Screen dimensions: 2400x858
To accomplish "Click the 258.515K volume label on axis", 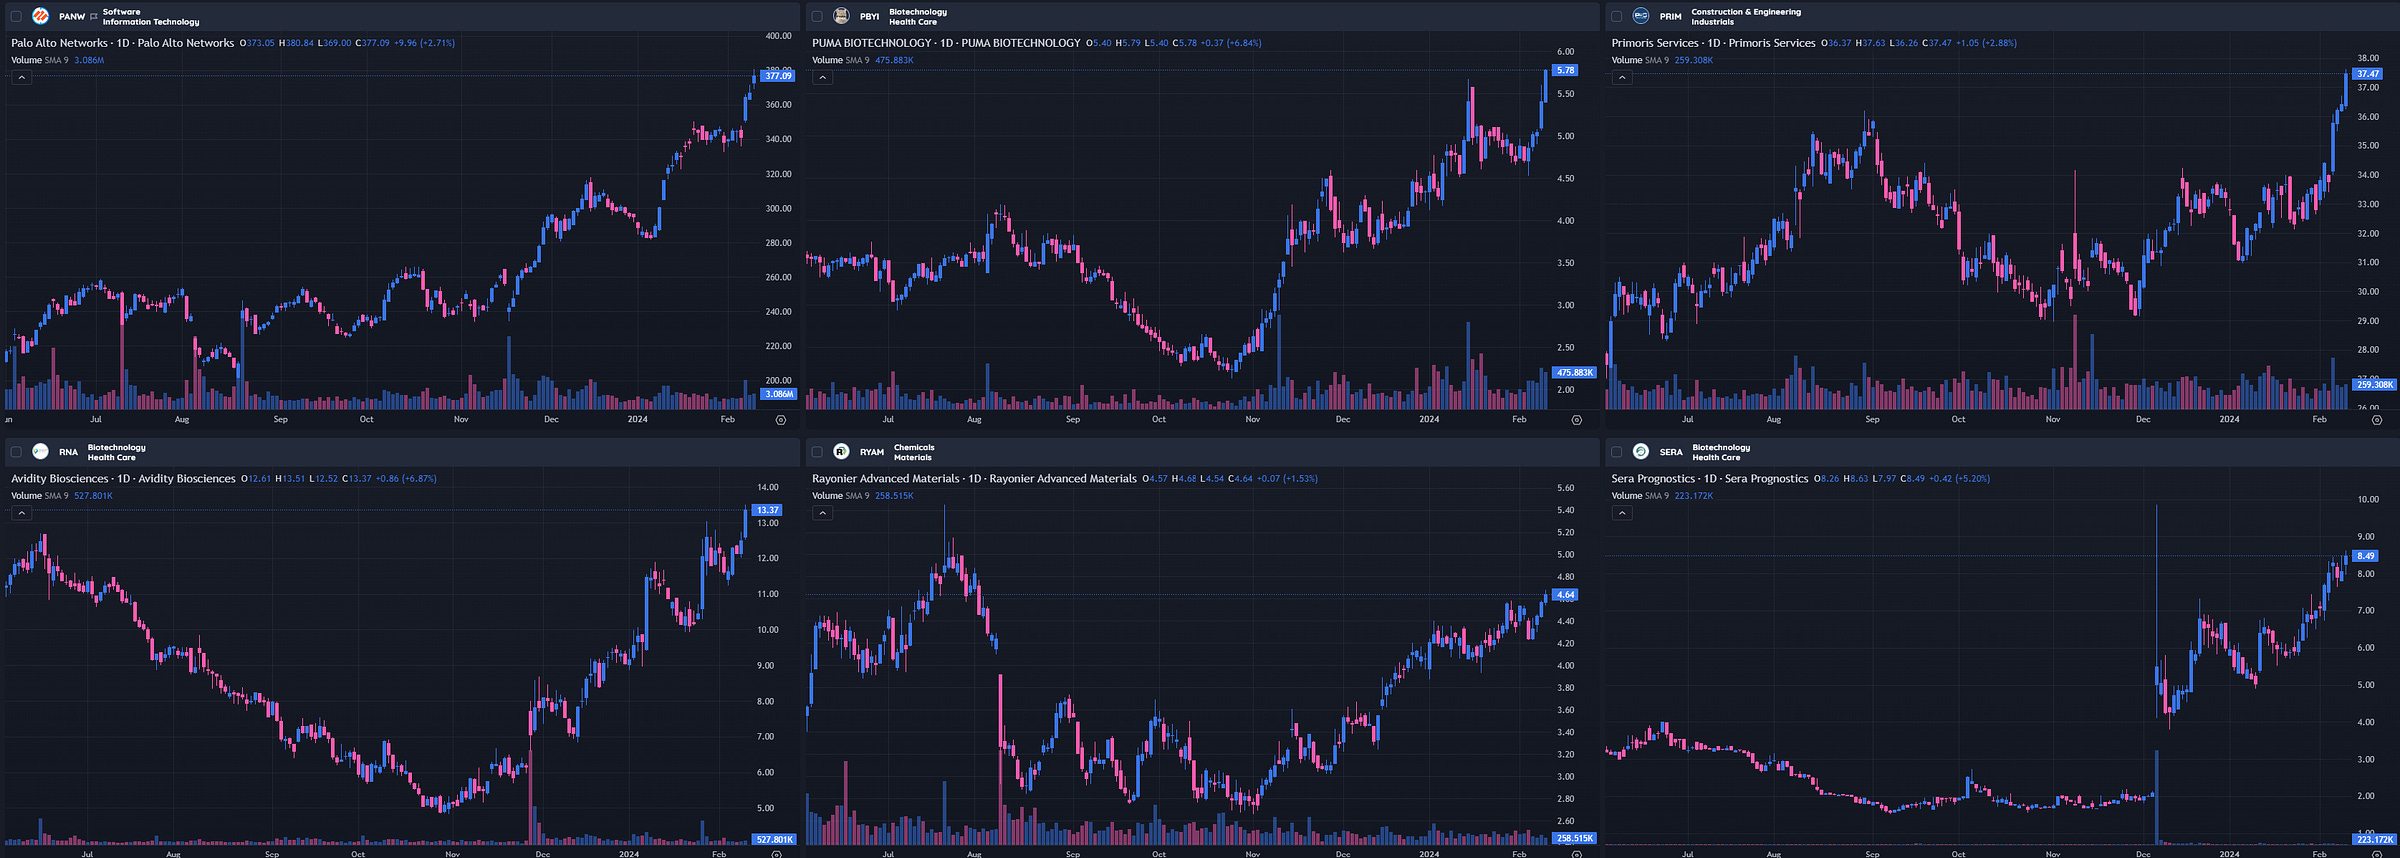I will pos(1574,839).
